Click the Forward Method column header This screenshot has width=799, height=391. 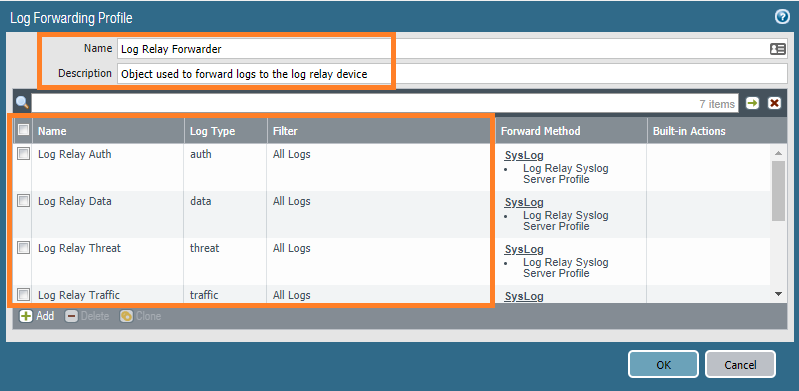pos(571,131)
